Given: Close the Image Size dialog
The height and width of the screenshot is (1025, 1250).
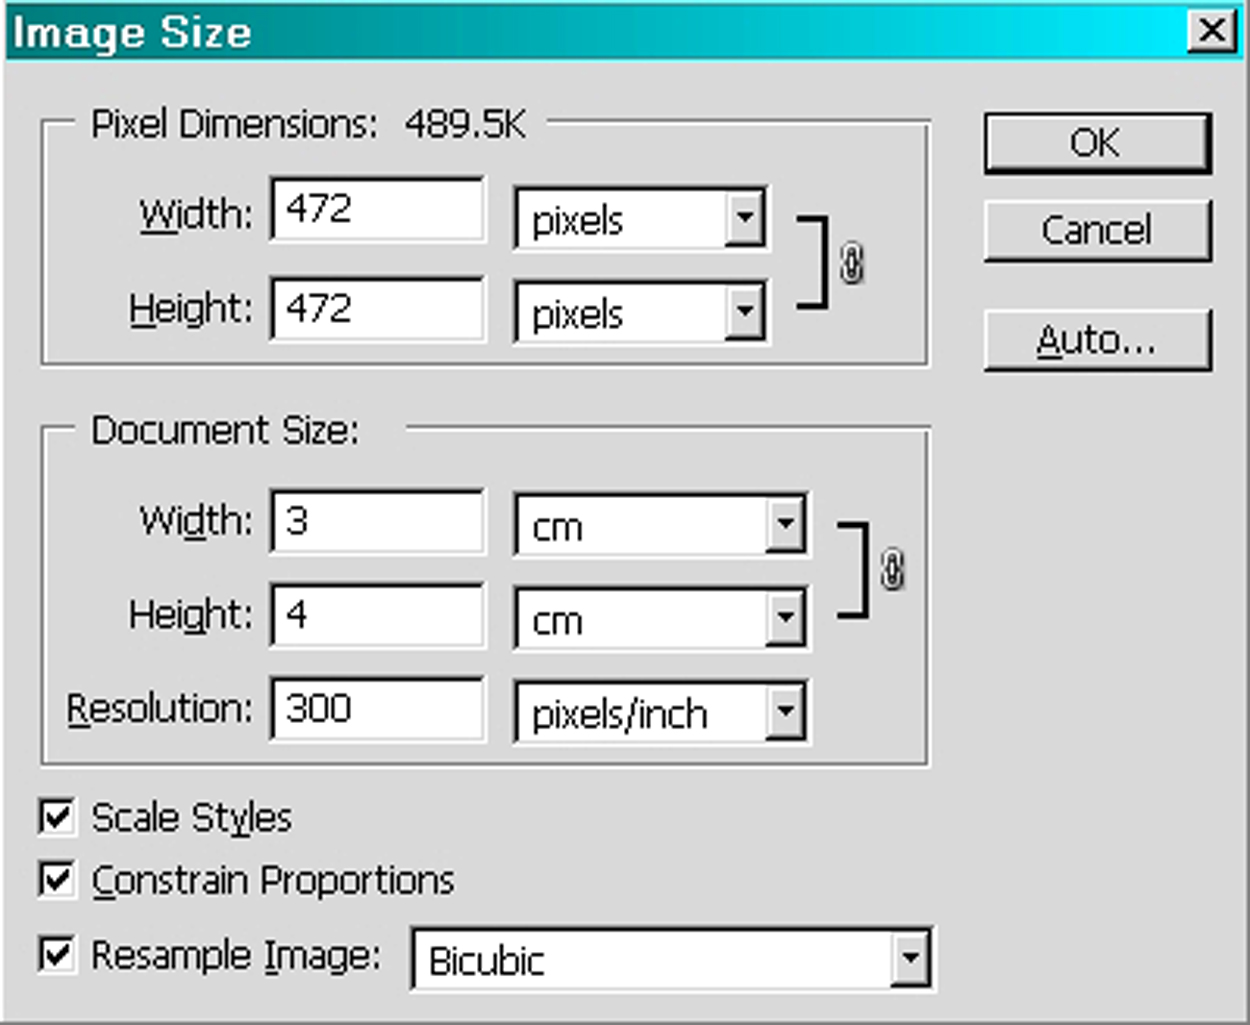Looking at the screenshot, I should click(x=1212, y=30).
